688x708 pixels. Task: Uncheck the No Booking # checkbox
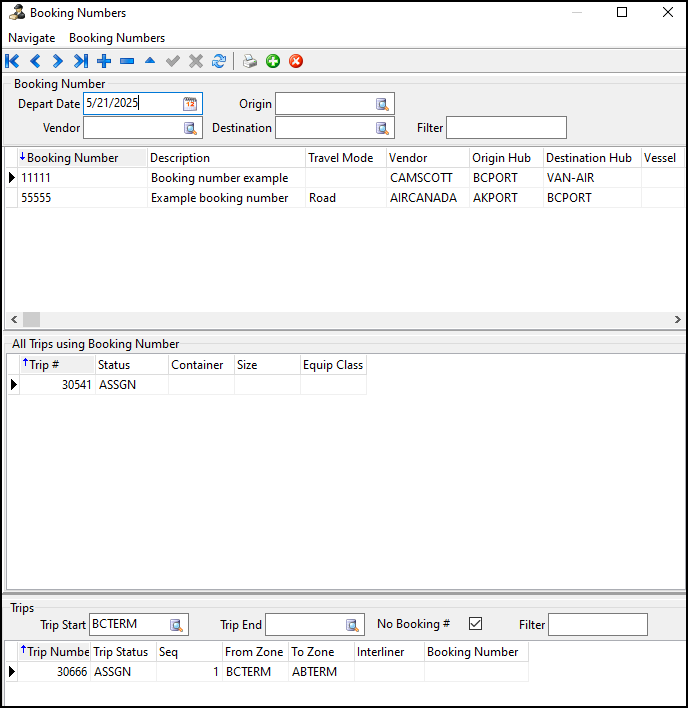475,624
